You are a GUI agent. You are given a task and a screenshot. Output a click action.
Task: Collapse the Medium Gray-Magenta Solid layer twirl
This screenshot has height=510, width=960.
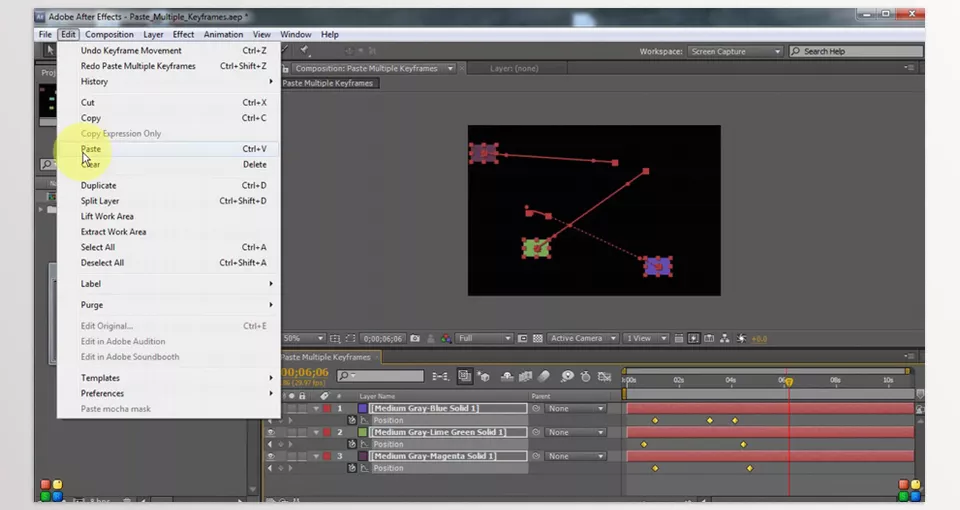(316, 456)
